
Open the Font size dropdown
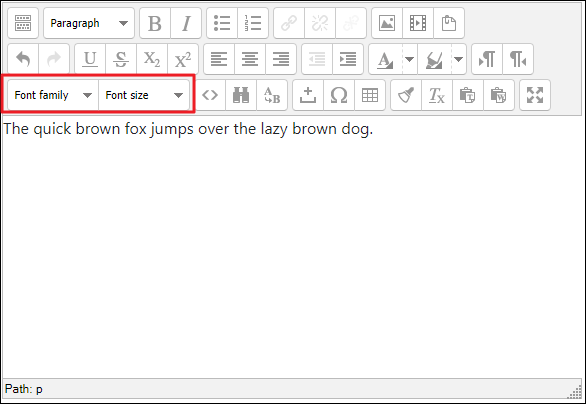[x=144, y=95]
